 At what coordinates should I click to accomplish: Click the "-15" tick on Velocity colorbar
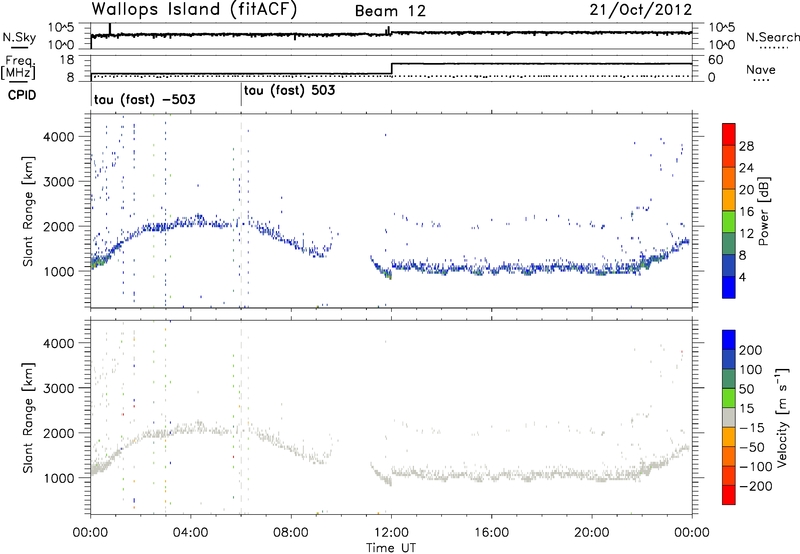[752, 427]
